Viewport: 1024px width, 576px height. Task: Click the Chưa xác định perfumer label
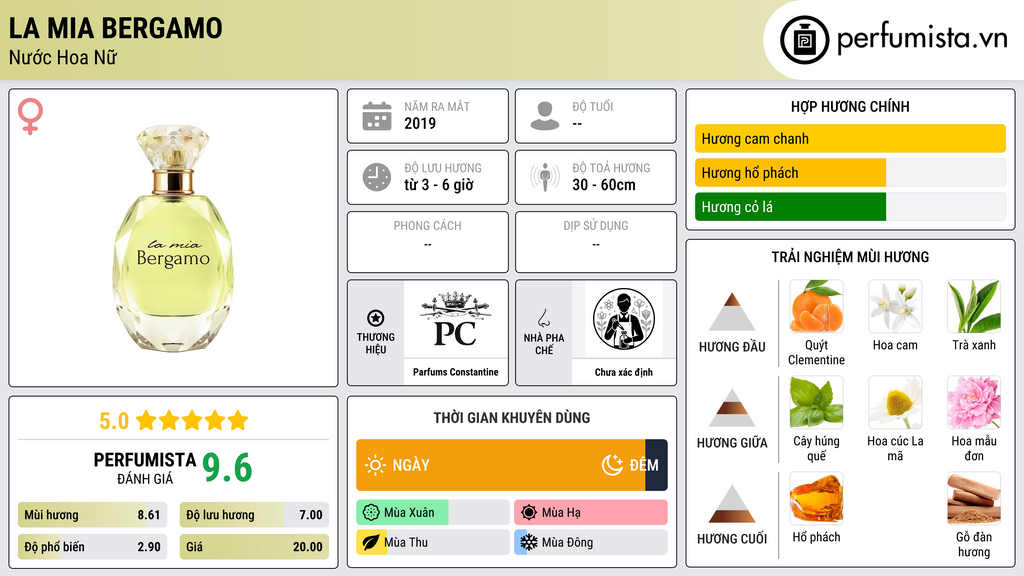coord(624,372)
